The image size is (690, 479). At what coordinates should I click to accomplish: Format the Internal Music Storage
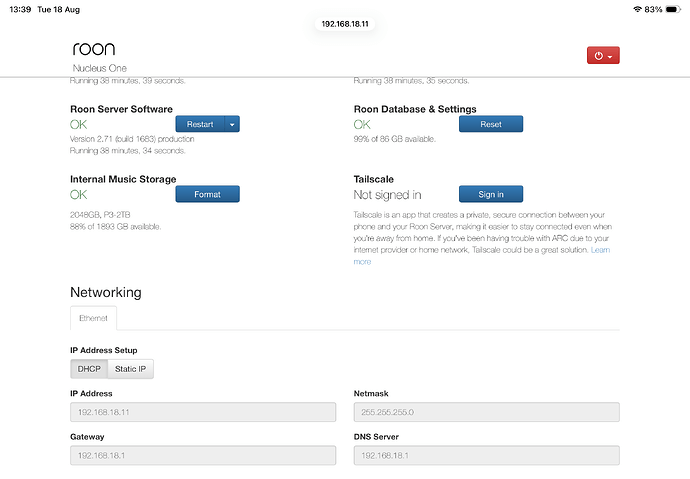(207, 194)
